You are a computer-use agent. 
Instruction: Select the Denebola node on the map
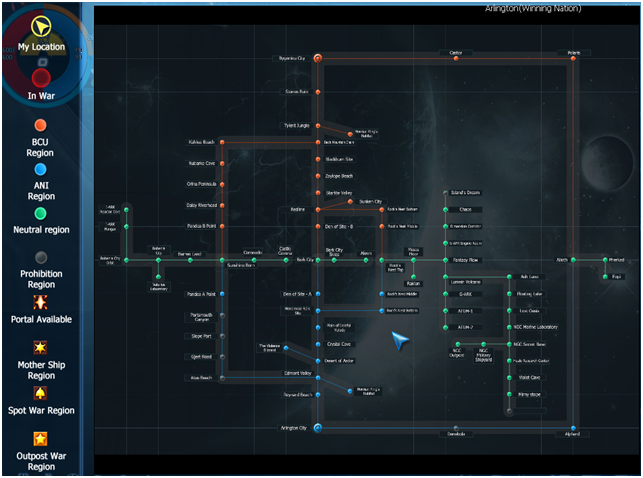pos(456,428)
